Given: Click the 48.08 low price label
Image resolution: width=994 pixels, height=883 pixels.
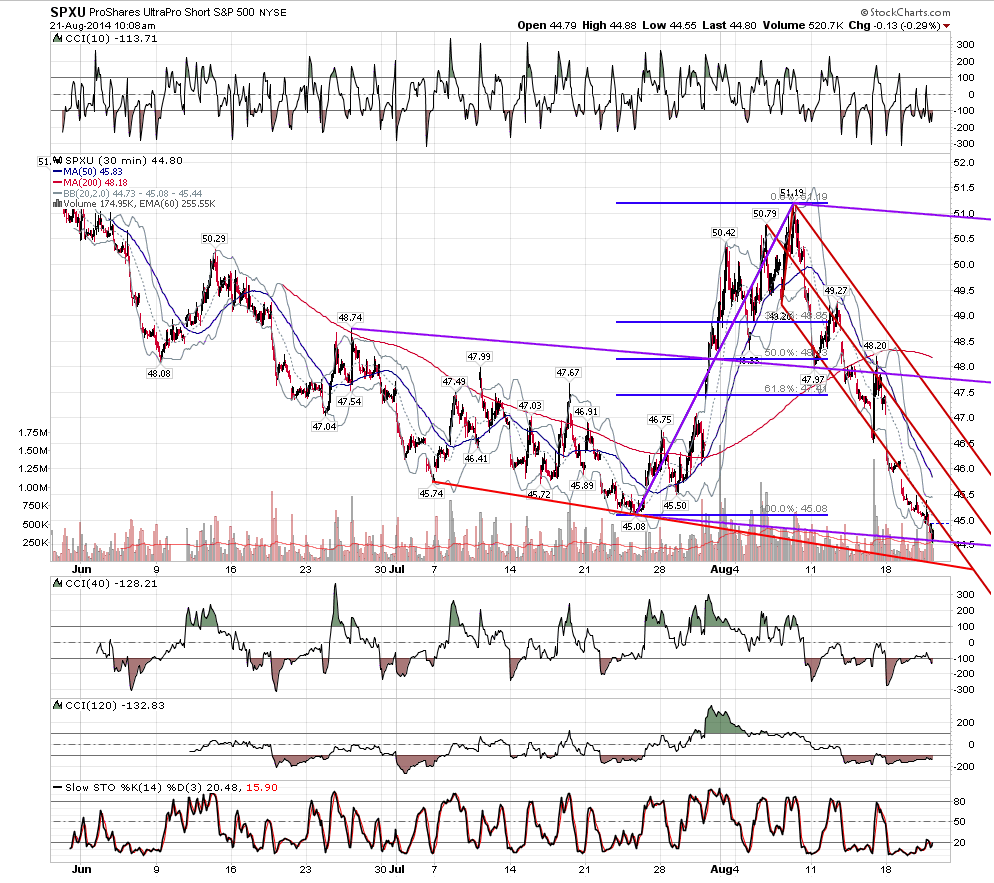Looking at the screenshot, I should click(x=159, y=374).
